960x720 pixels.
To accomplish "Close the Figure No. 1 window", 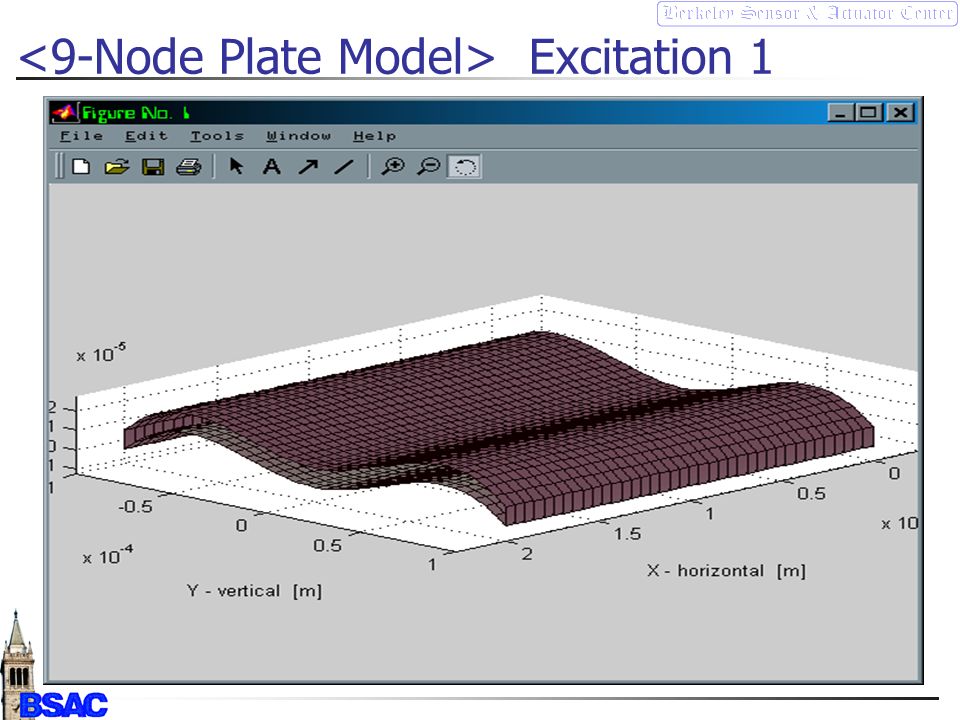I will pyautogui.click(x=900, y=113).
